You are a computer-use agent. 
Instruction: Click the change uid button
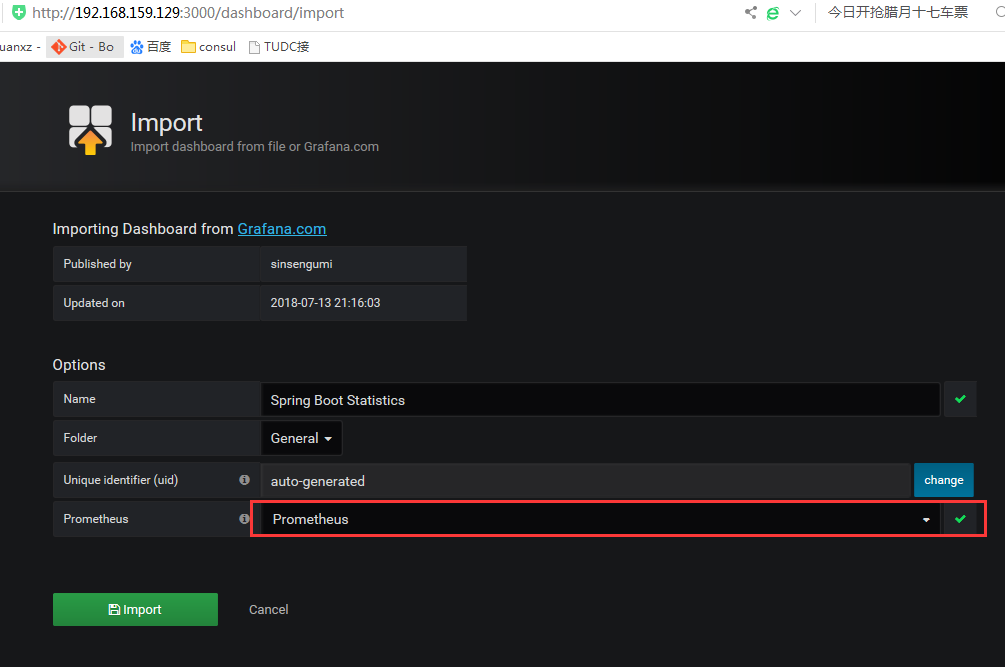(943, 480)
